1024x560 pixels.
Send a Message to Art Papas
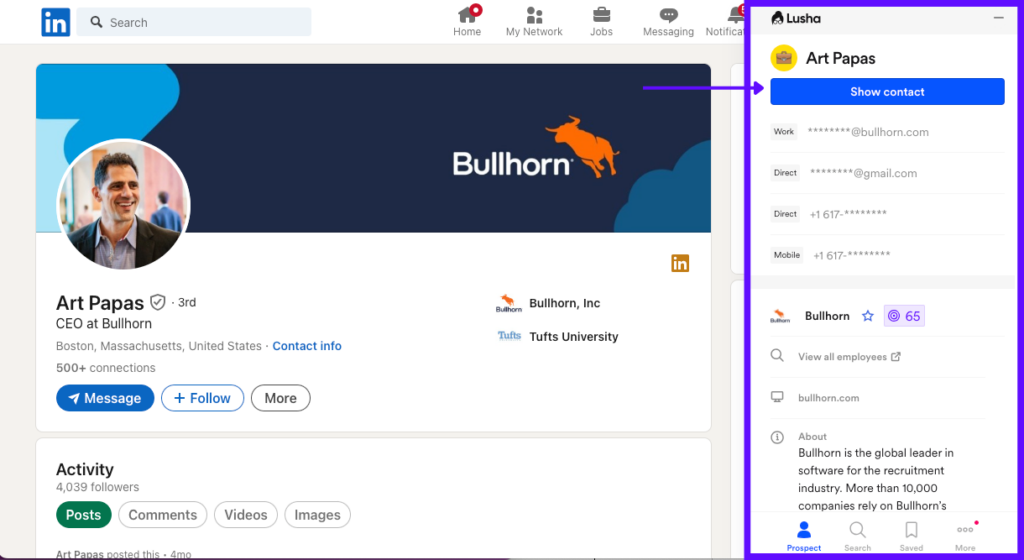click(105, 398)
